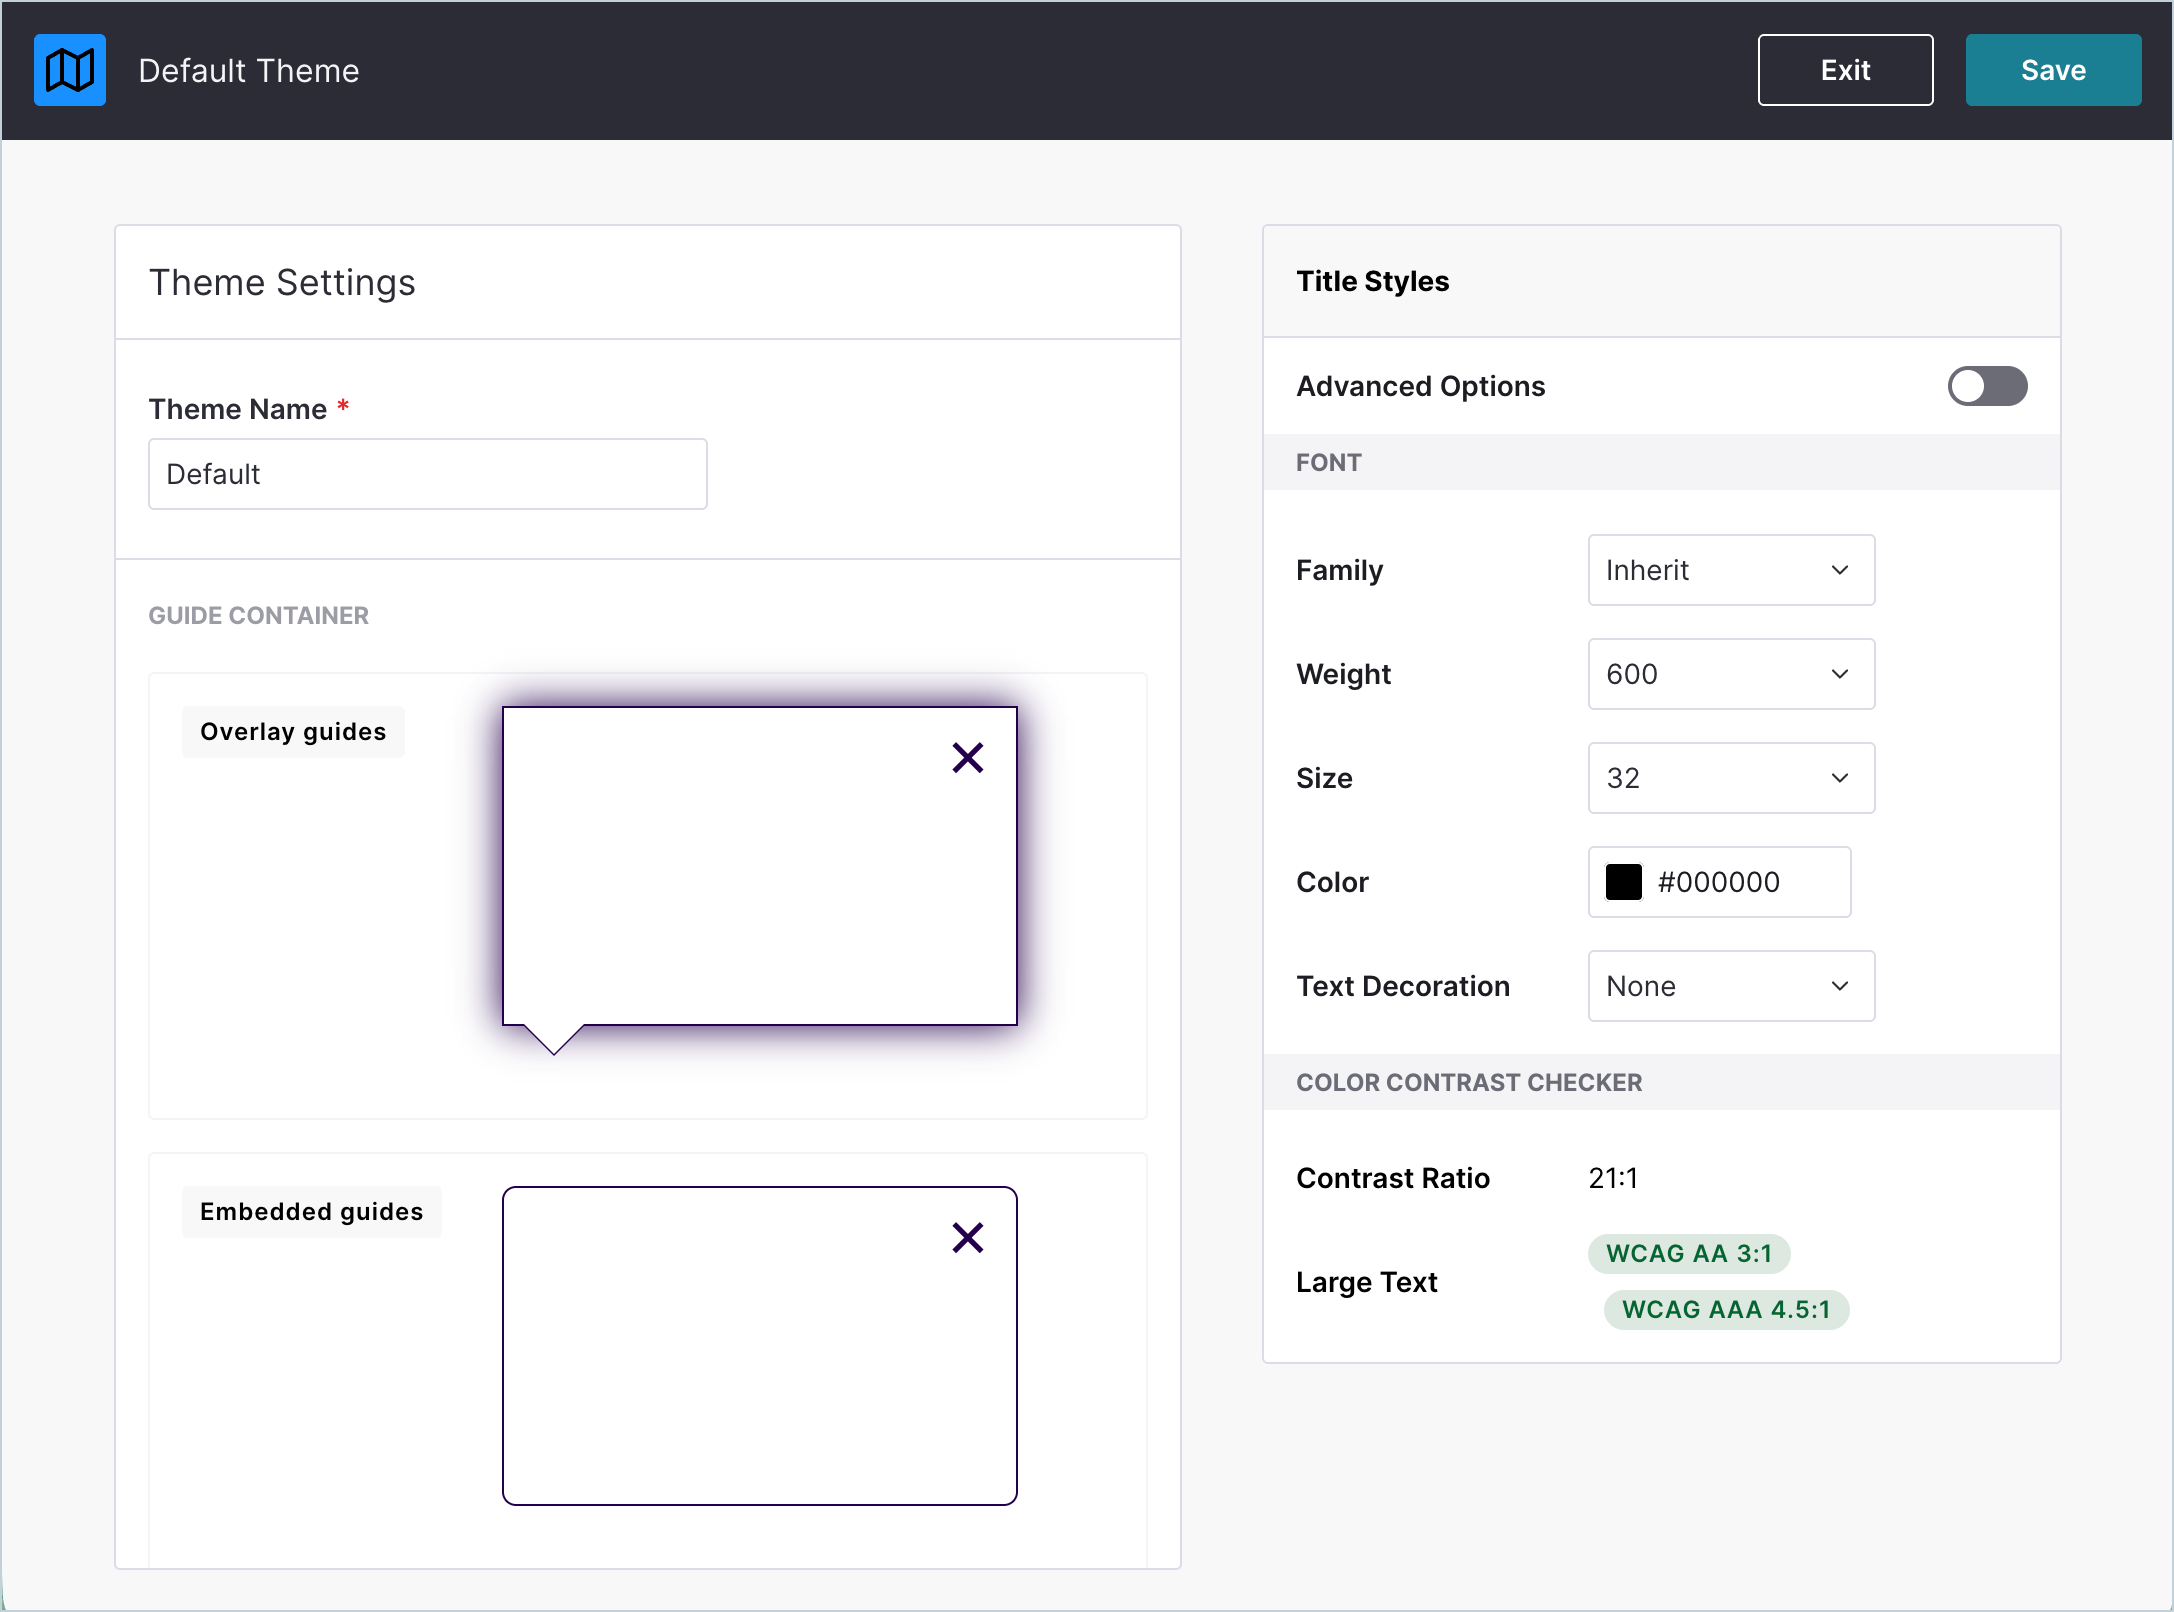Click the Exit button
Screen dimensions: 2174x1612
[x=1845, y=70]
